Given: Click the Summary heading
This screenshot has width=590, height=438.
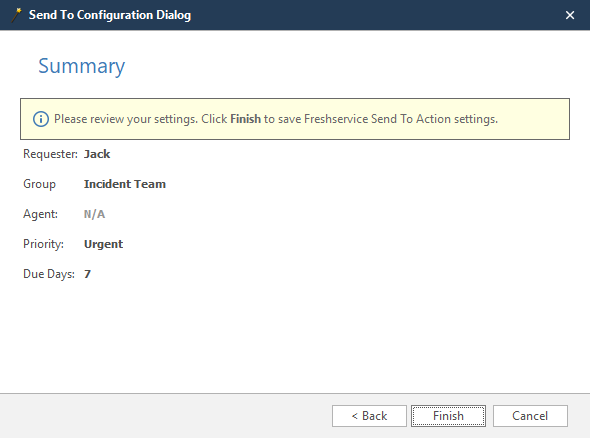Looking at the screenshot, I should click(x=82, y=66).
